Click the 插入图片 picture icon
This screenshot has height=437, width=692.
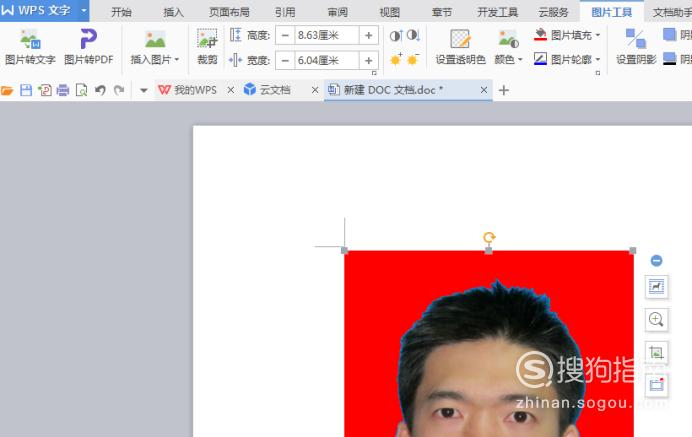(x=155, y=39)
